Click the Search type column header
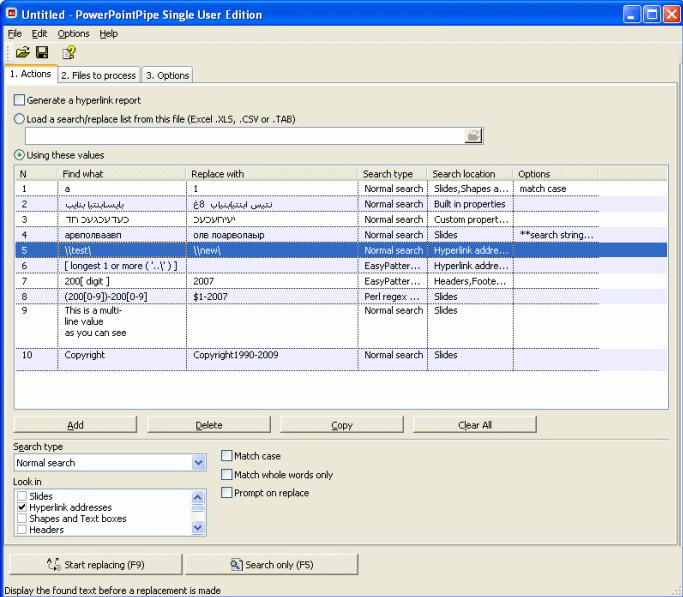The height and width of the screenshot is (597, 683). (x=392, y=174)
